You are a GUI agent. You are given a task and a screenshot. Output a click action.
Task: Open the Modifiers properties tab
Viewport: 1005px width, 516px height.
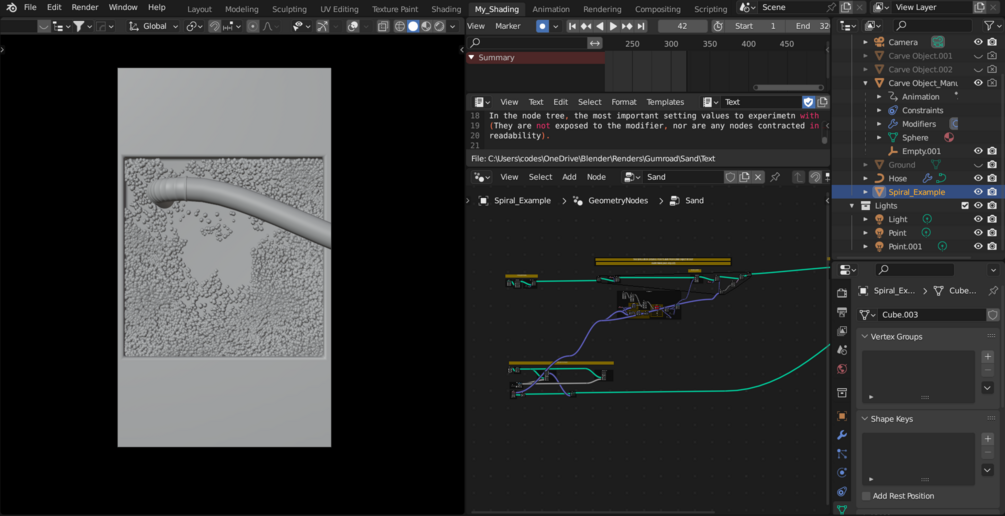pos(842,435)
